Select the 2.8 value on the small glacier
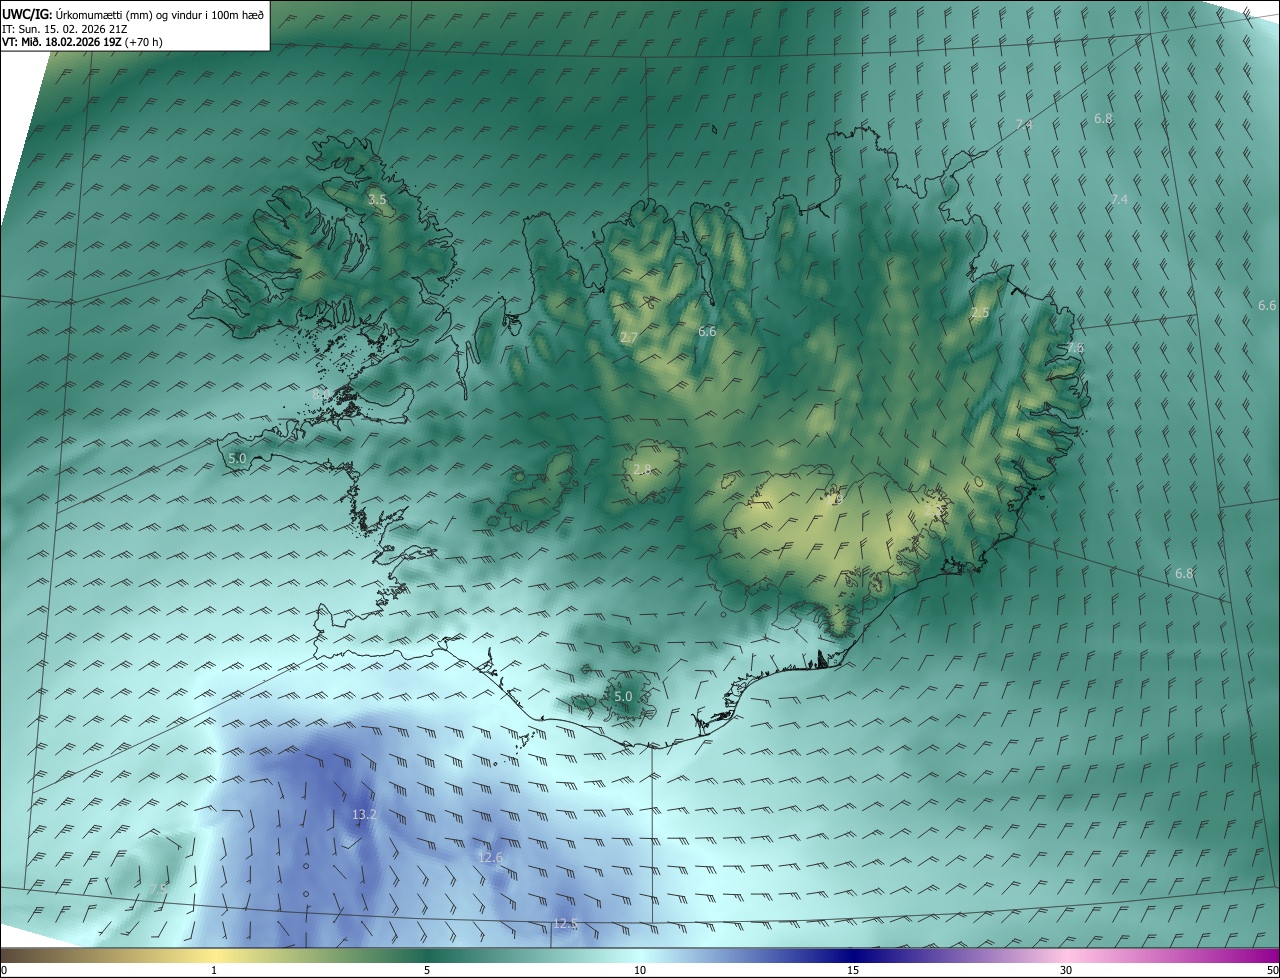This screenshot has width=1280, height=978. point(642,469)
